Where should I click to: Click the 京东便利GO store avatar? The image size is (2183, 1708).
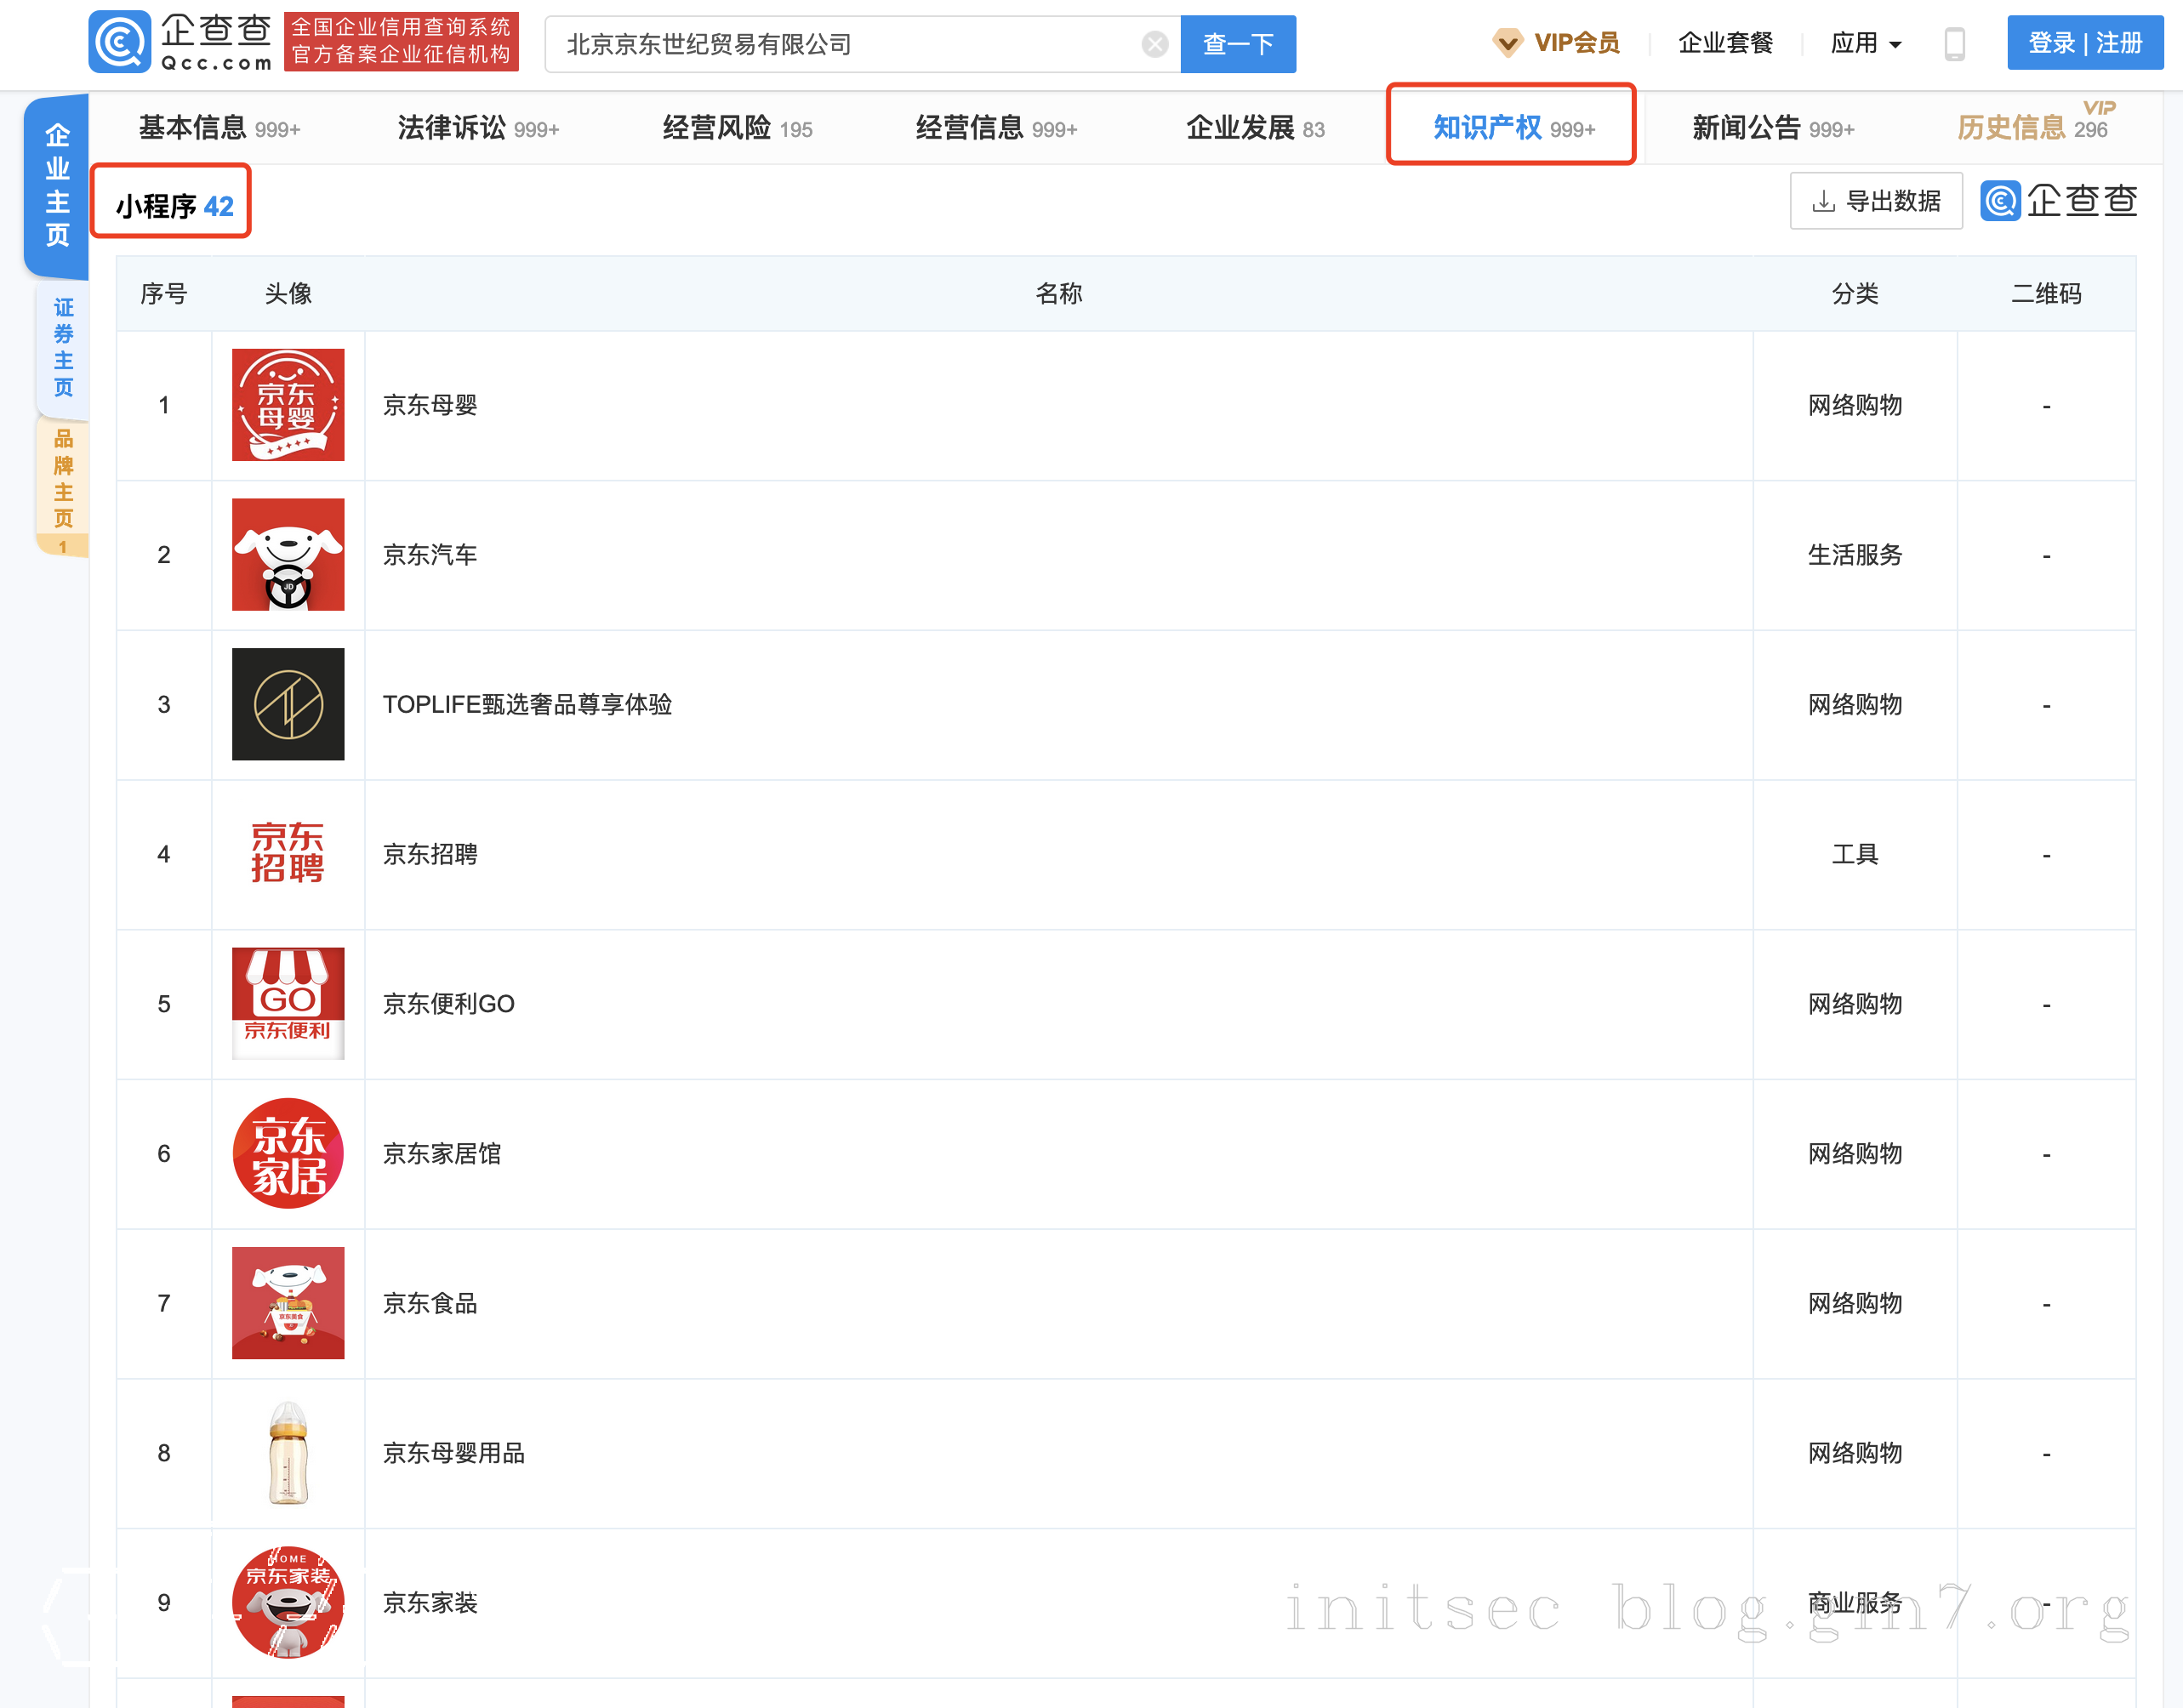[x=288, y=1003]
